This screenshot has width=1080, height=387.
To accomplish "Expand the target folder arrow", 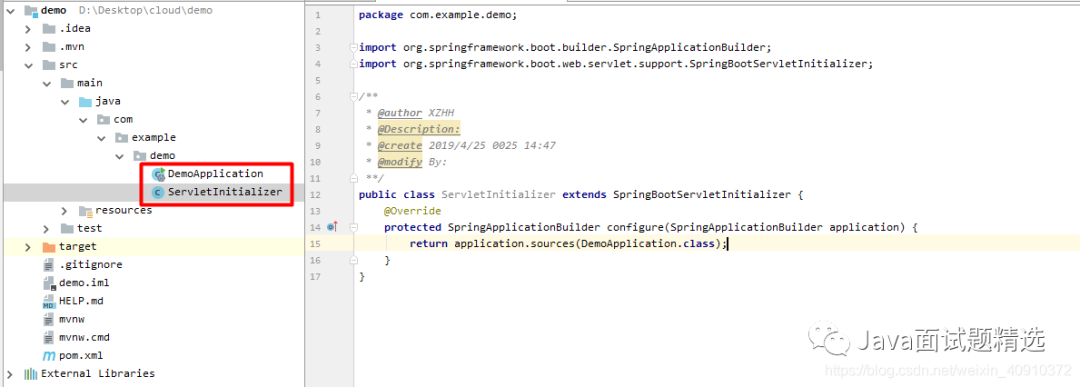I will [28, 247].
